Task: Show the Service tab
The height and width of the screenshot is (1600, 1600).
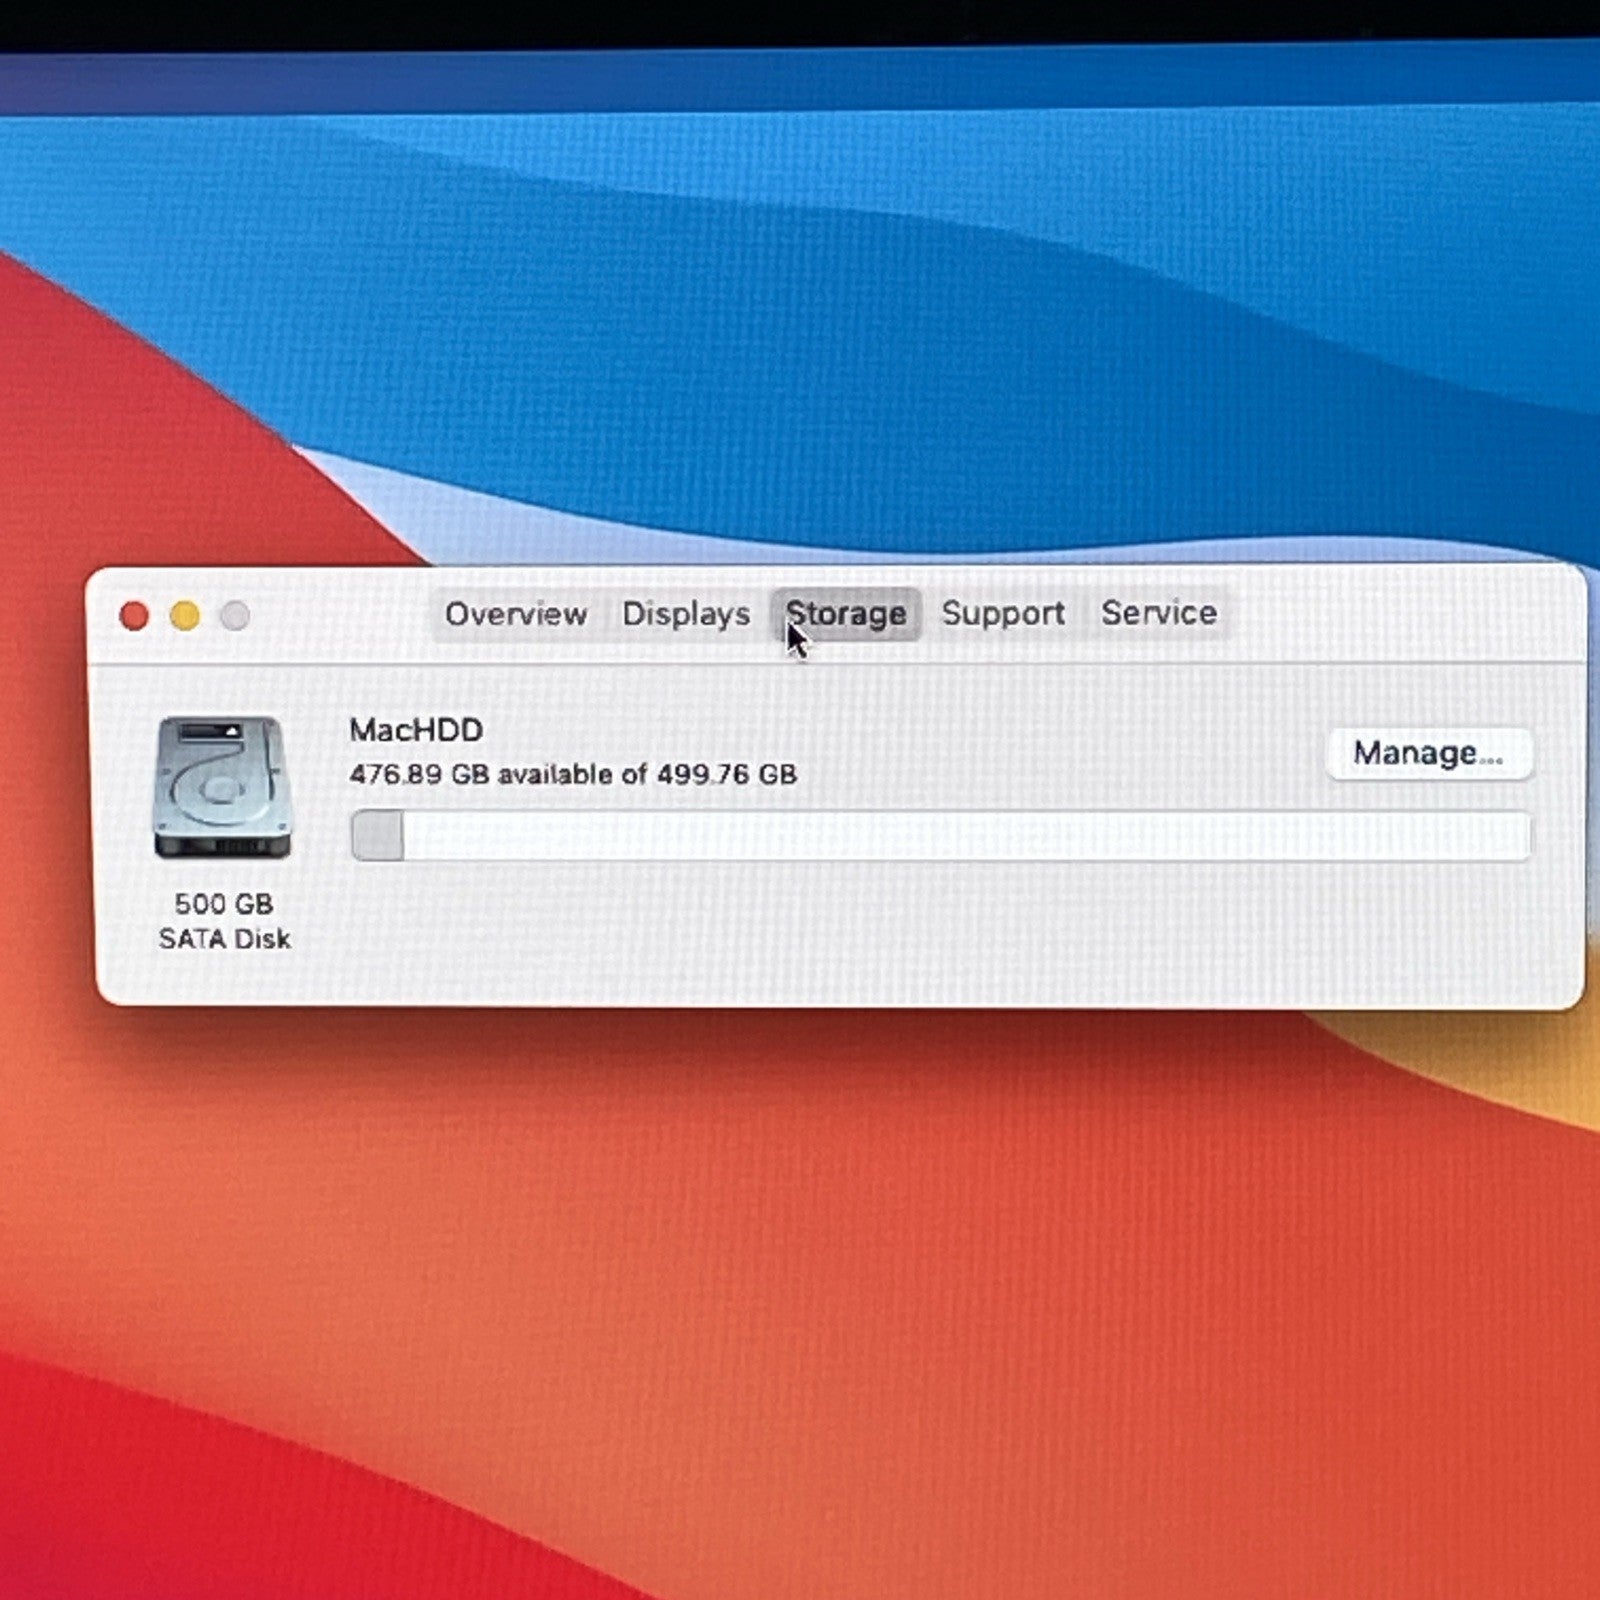Action: pyautogui.click(x=1159, y=612)
